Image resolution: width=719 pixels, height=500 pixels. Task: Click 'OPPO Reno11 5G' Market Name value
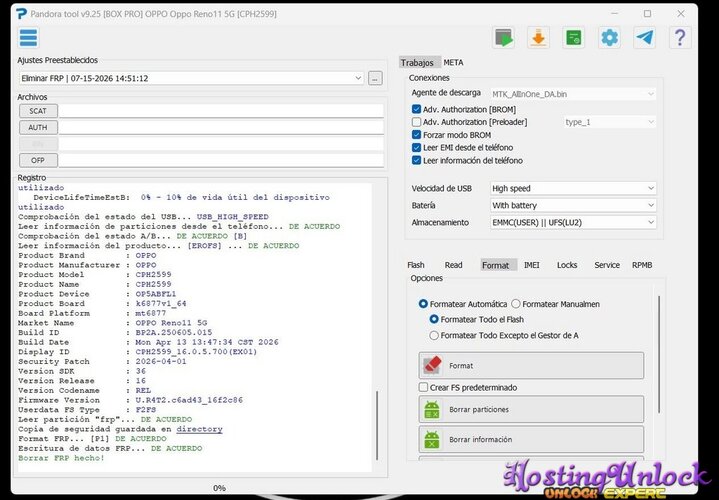coord(171,323)
